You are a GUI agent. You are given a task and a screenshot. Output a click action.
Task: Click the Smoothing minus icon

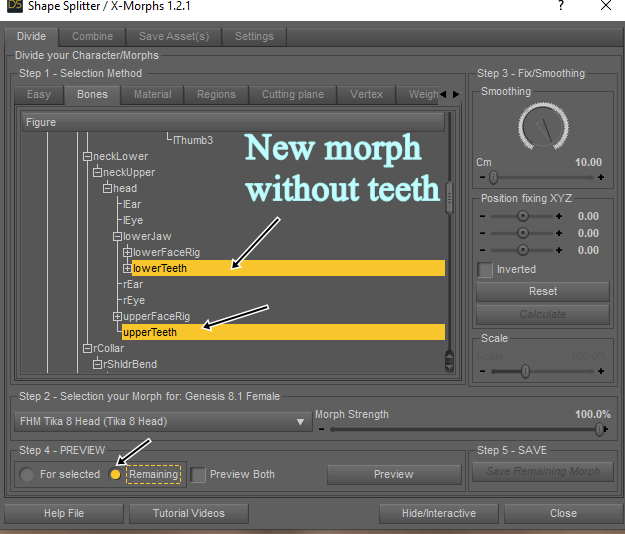click(x=482, y=177)
